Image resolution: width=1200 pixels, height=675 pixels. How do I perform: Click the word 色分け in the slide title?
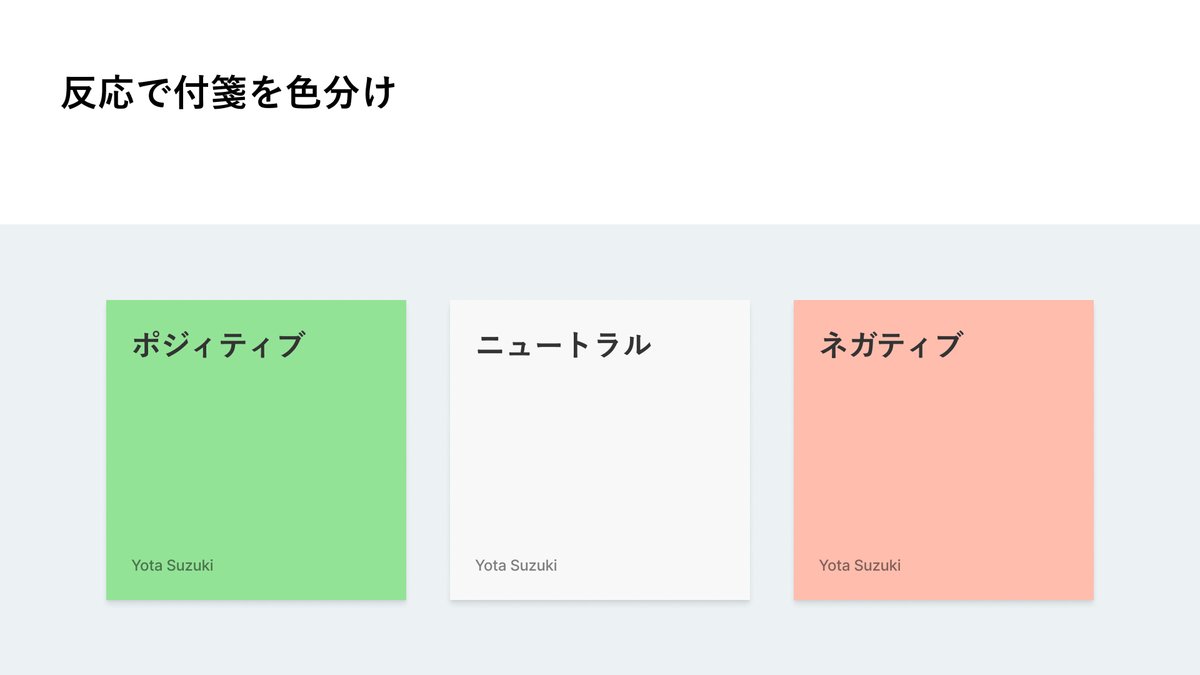click(341, 93)
